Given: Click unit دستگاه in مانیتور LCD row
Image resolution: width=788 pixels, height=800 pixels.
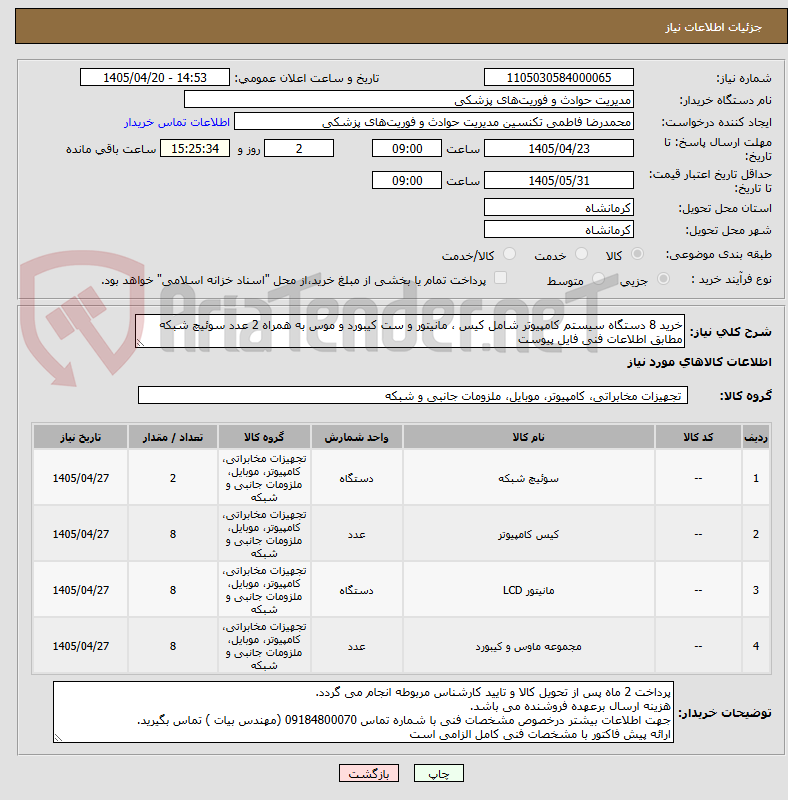Looking at the screenshot, I should [357, 590].
